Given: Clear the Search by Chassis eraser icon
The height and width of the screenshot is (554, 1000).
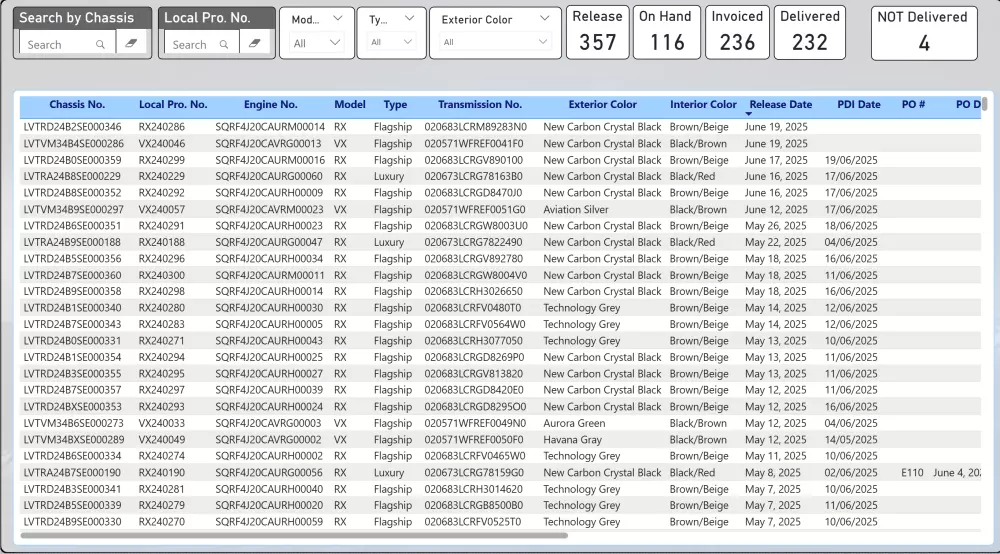Looking at the screenshot, I should click(x=131, y=43).
